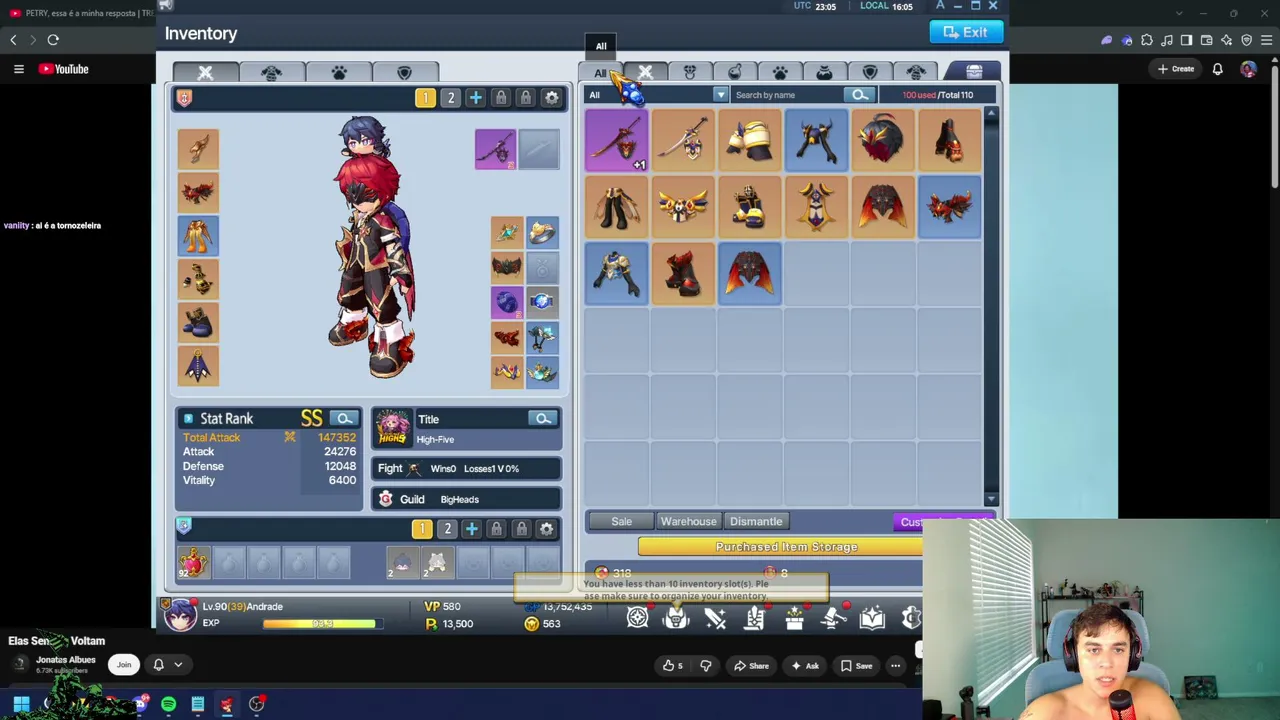Open the crossed-swords equipment inventory tab

(x=645, y=72)
